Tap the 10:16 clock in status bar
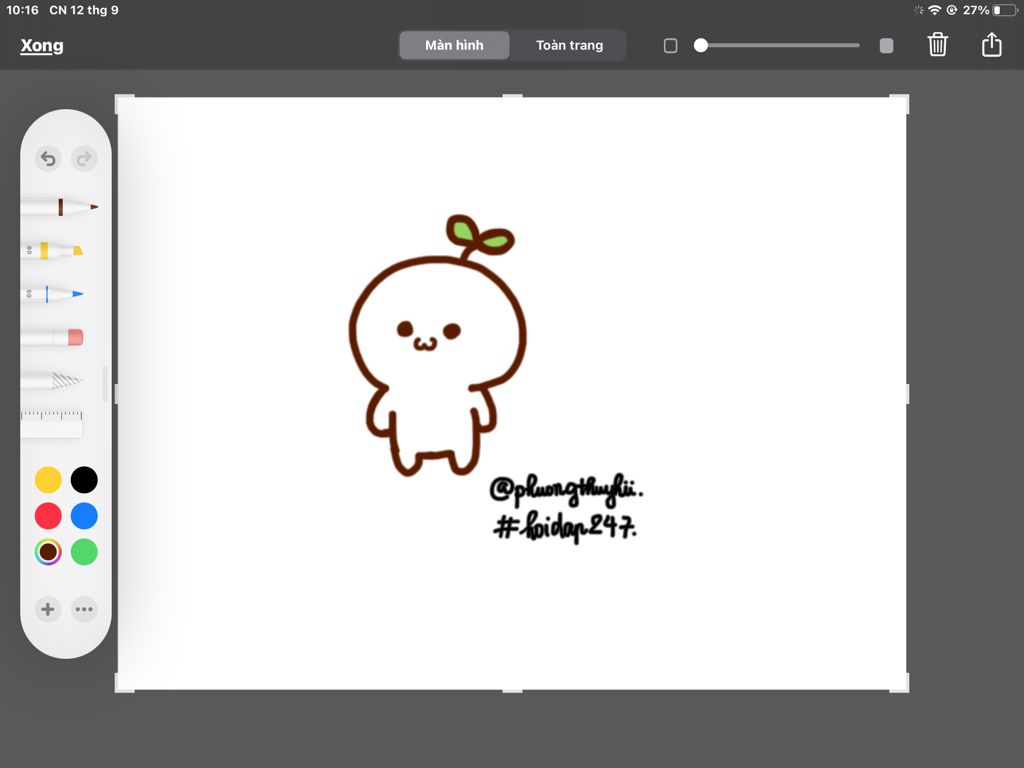The height and width of the screenshot is (768, 1024). point(22,10)
